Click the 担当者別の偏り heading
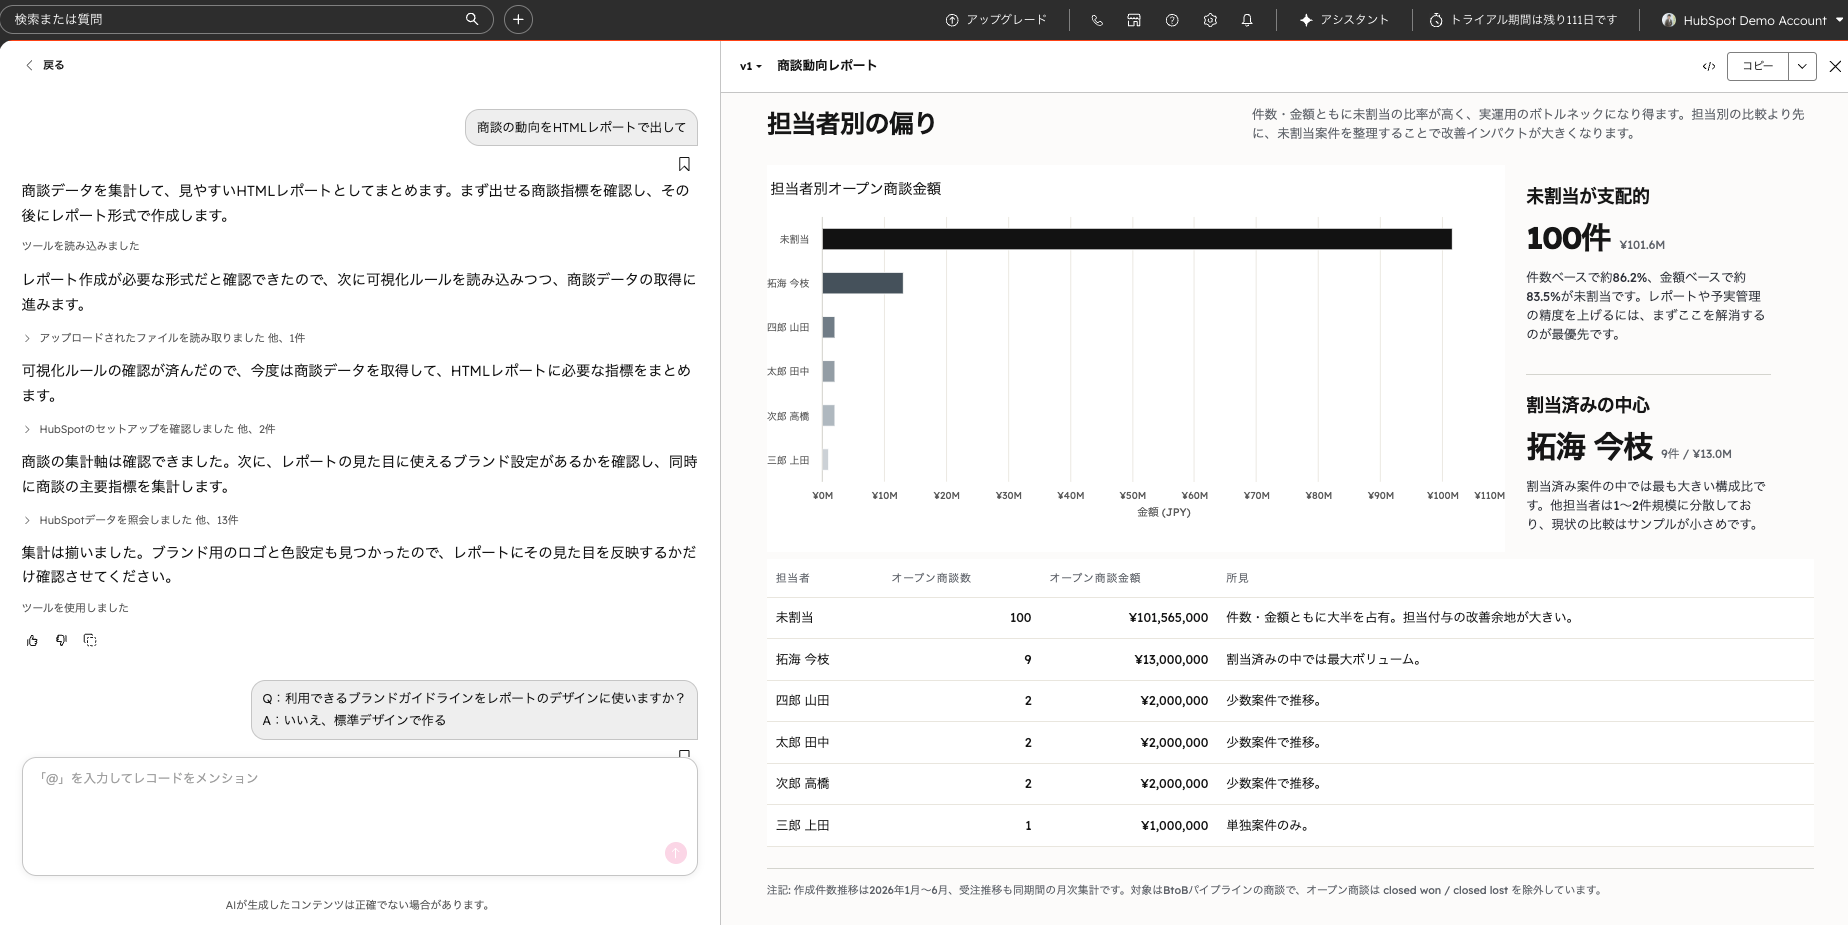The width and height of the screenshot is (1848, 925). point(852,123)
